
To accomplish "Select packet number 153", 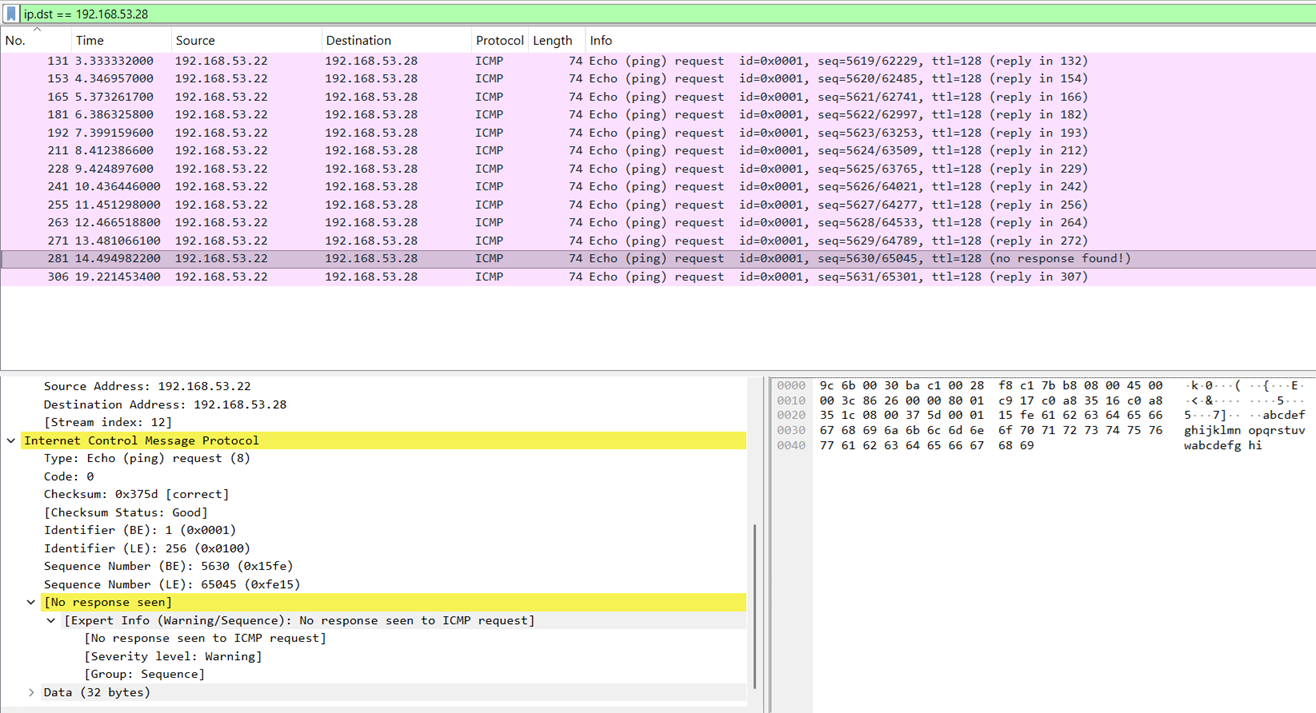I will tap(658, 79).
